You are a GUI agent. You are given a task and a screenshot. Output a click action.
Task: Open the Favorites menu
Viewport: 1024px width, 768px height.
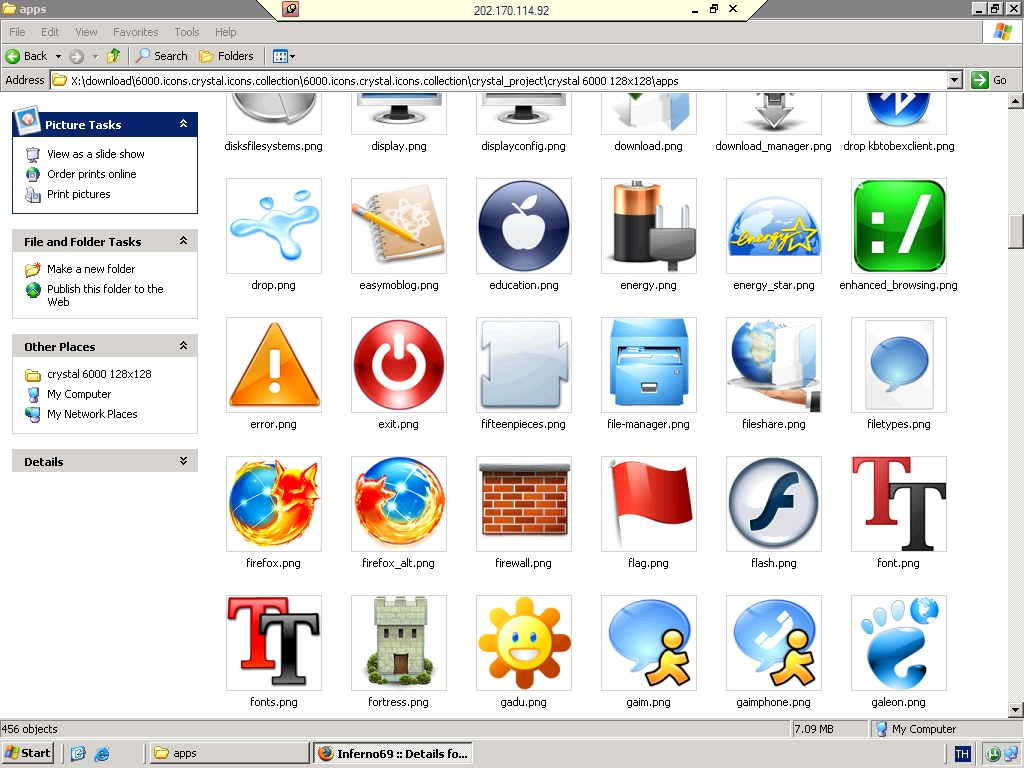tap(135, 32)
